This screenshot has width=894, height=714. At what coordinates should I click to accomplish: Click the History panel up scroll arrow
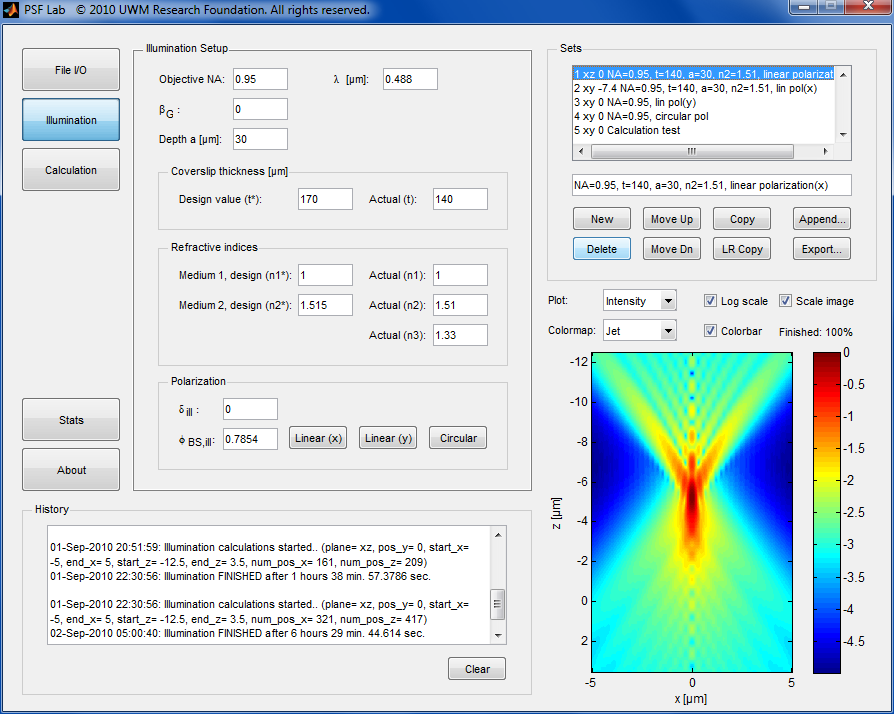click(x=498, y=535)
